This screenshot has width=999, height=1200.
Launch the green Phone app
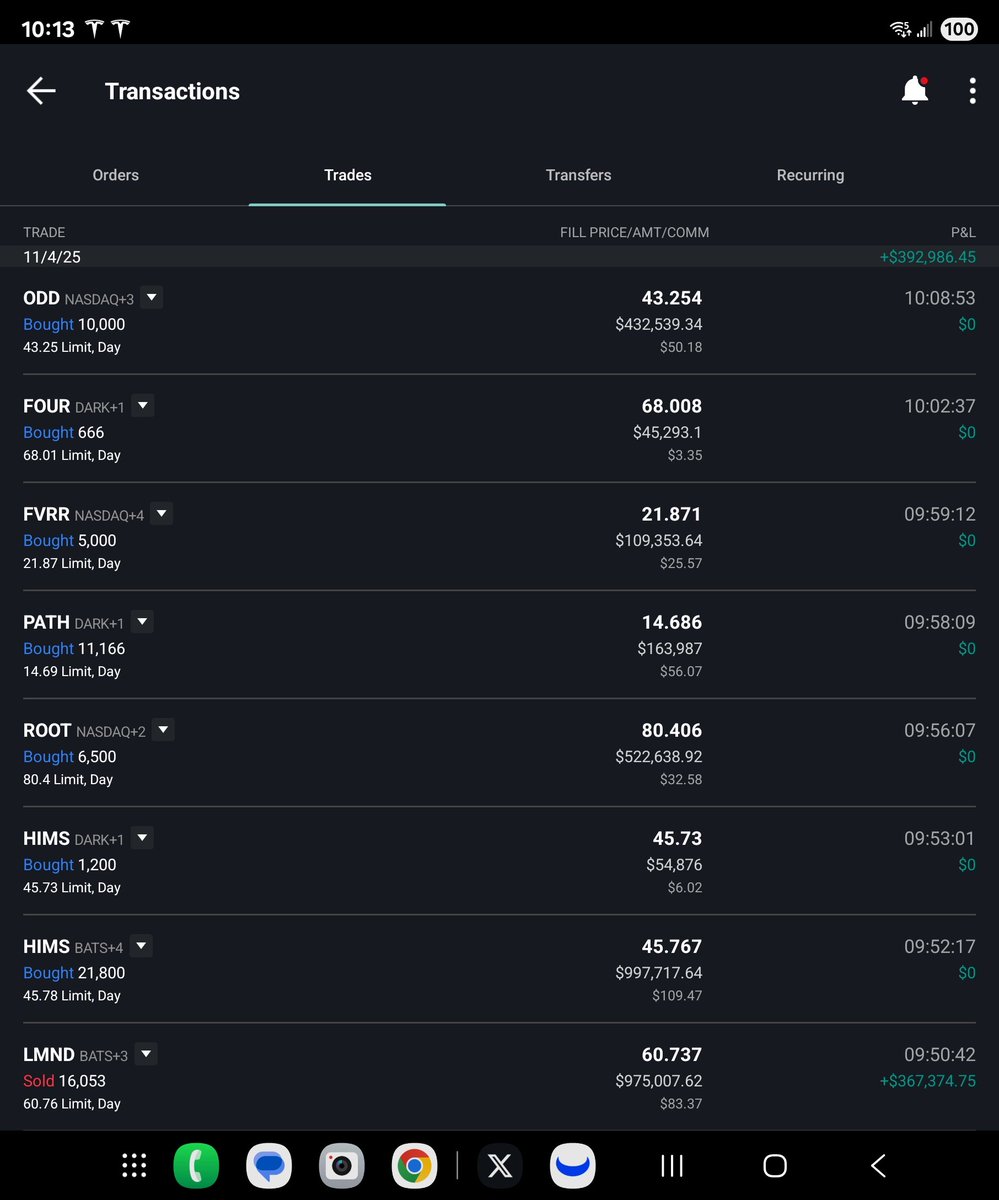(x=196, y=1165)
